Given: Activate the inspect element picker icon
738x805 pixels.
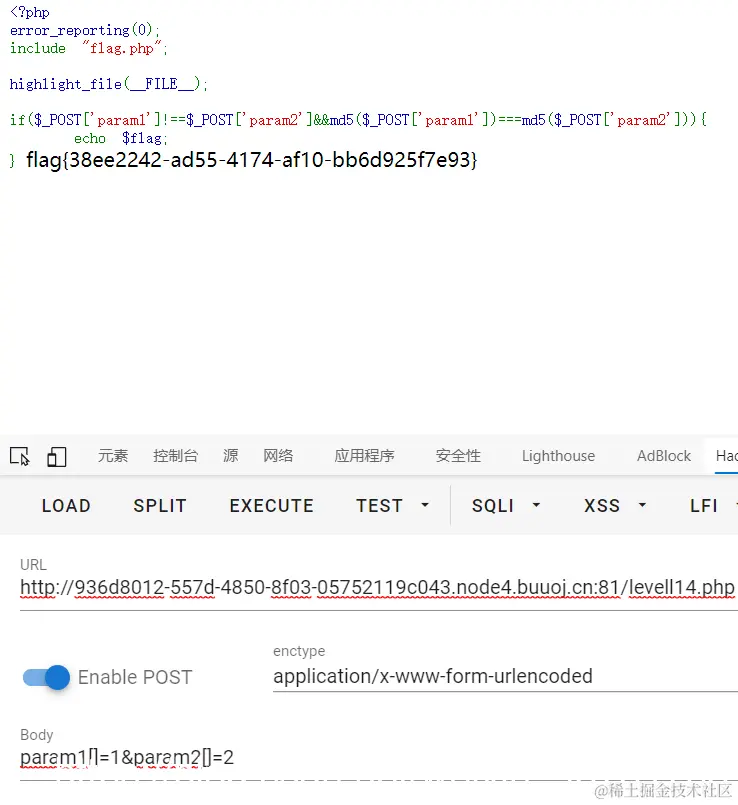Looking at the screenshot, I should coord(20,456).
